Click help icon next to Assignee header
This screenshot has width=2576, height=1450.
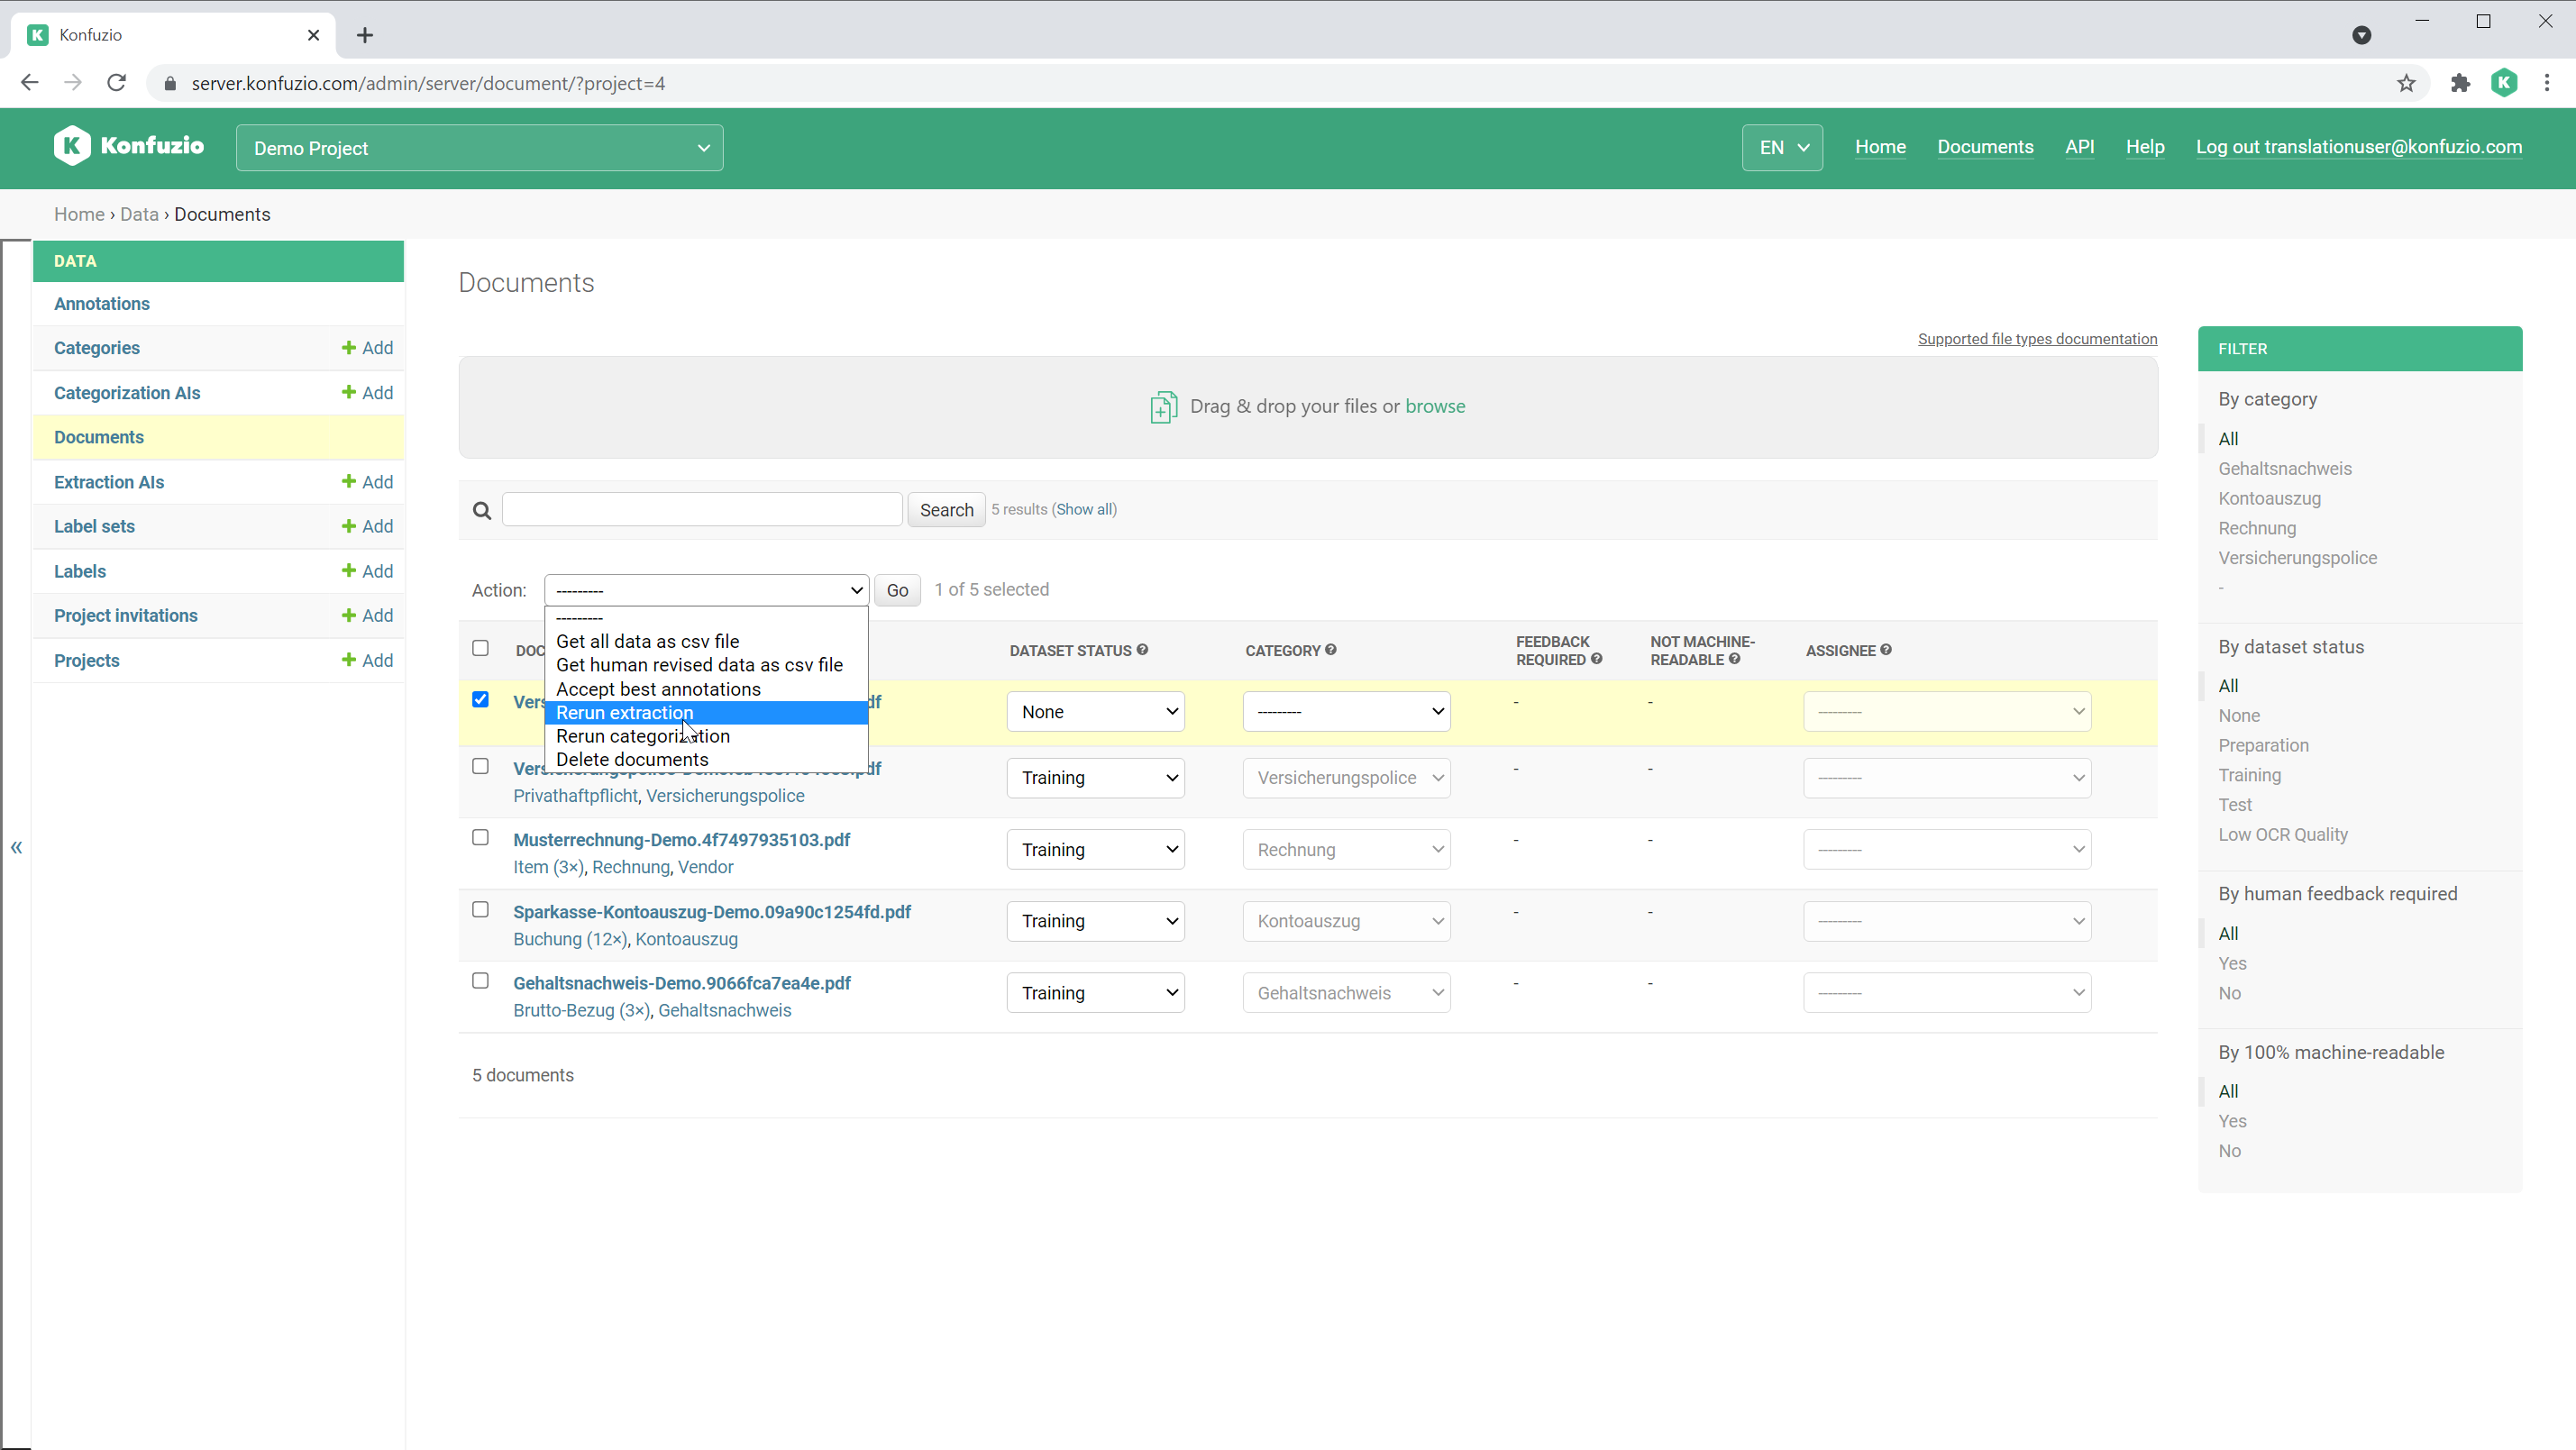pyautogui.click(x=1886, y=650)
